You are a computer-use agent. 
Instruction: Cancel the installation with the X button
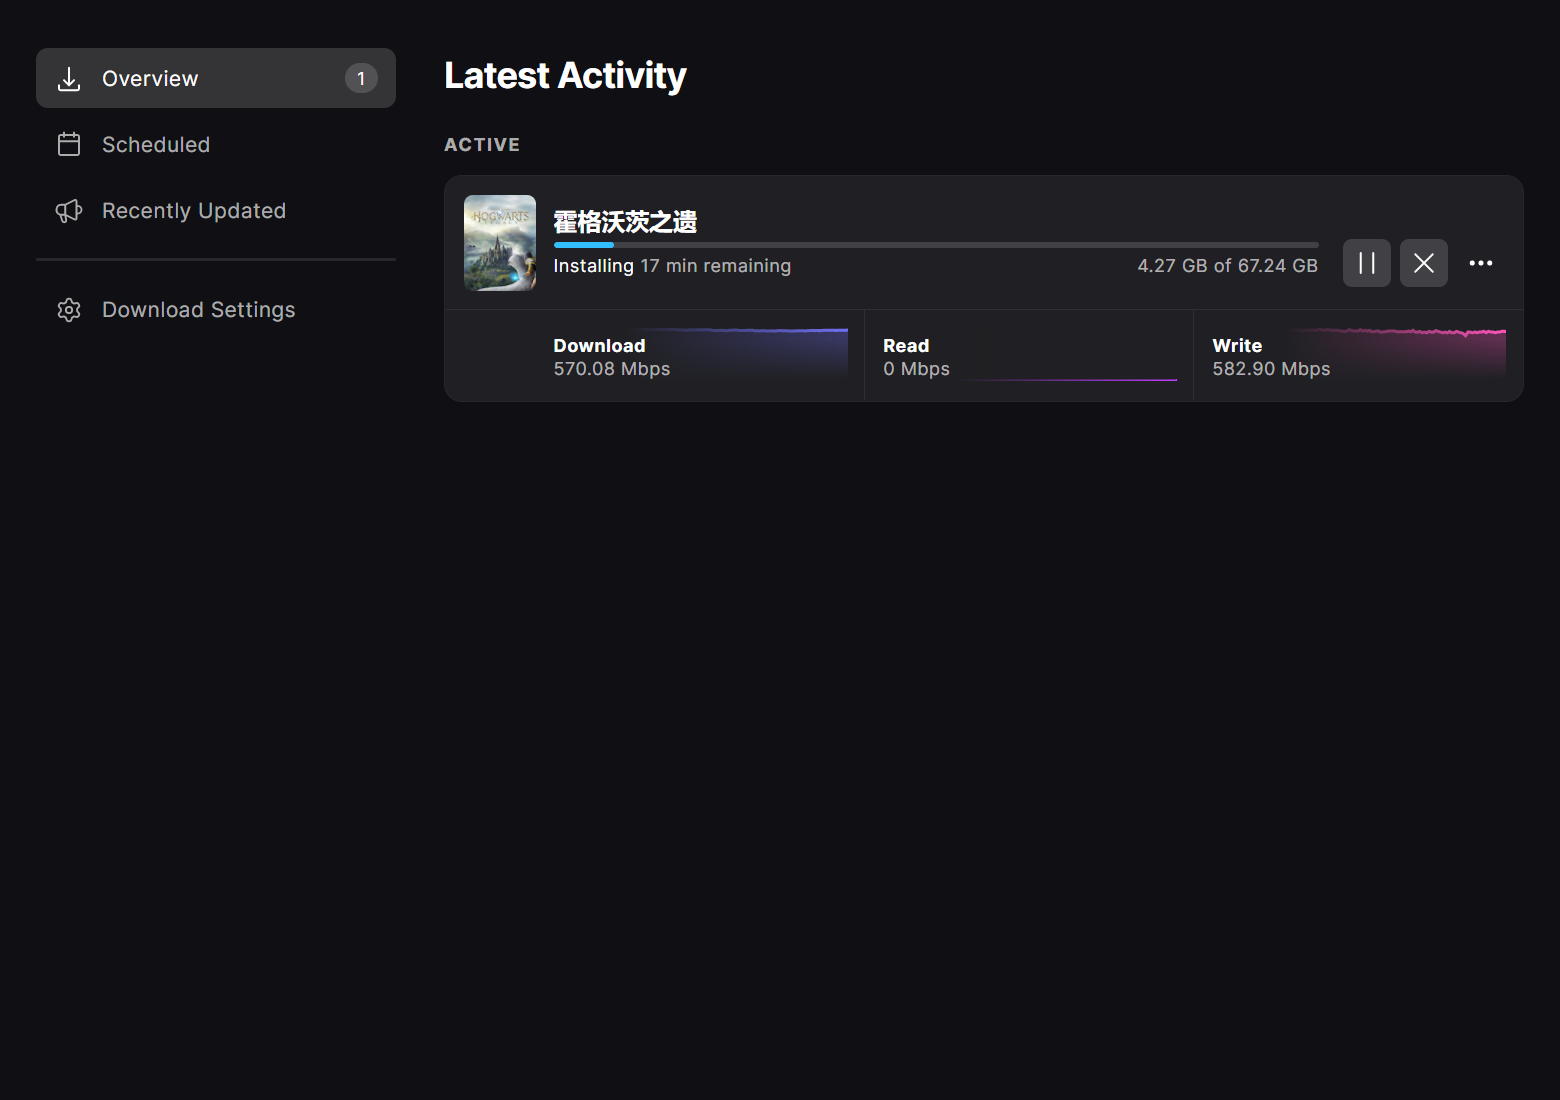1423,263
